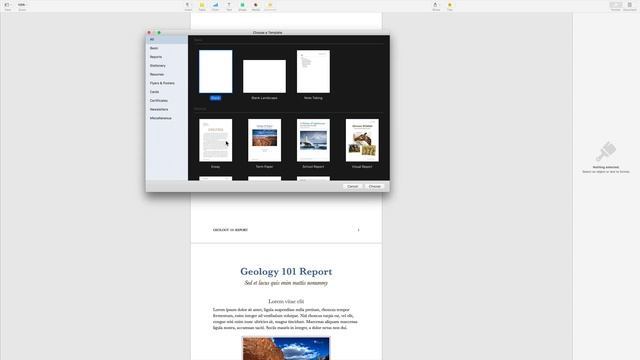Click the Blank template label
The width and height of the screenshot is (640, 360).
pos(216,98)
